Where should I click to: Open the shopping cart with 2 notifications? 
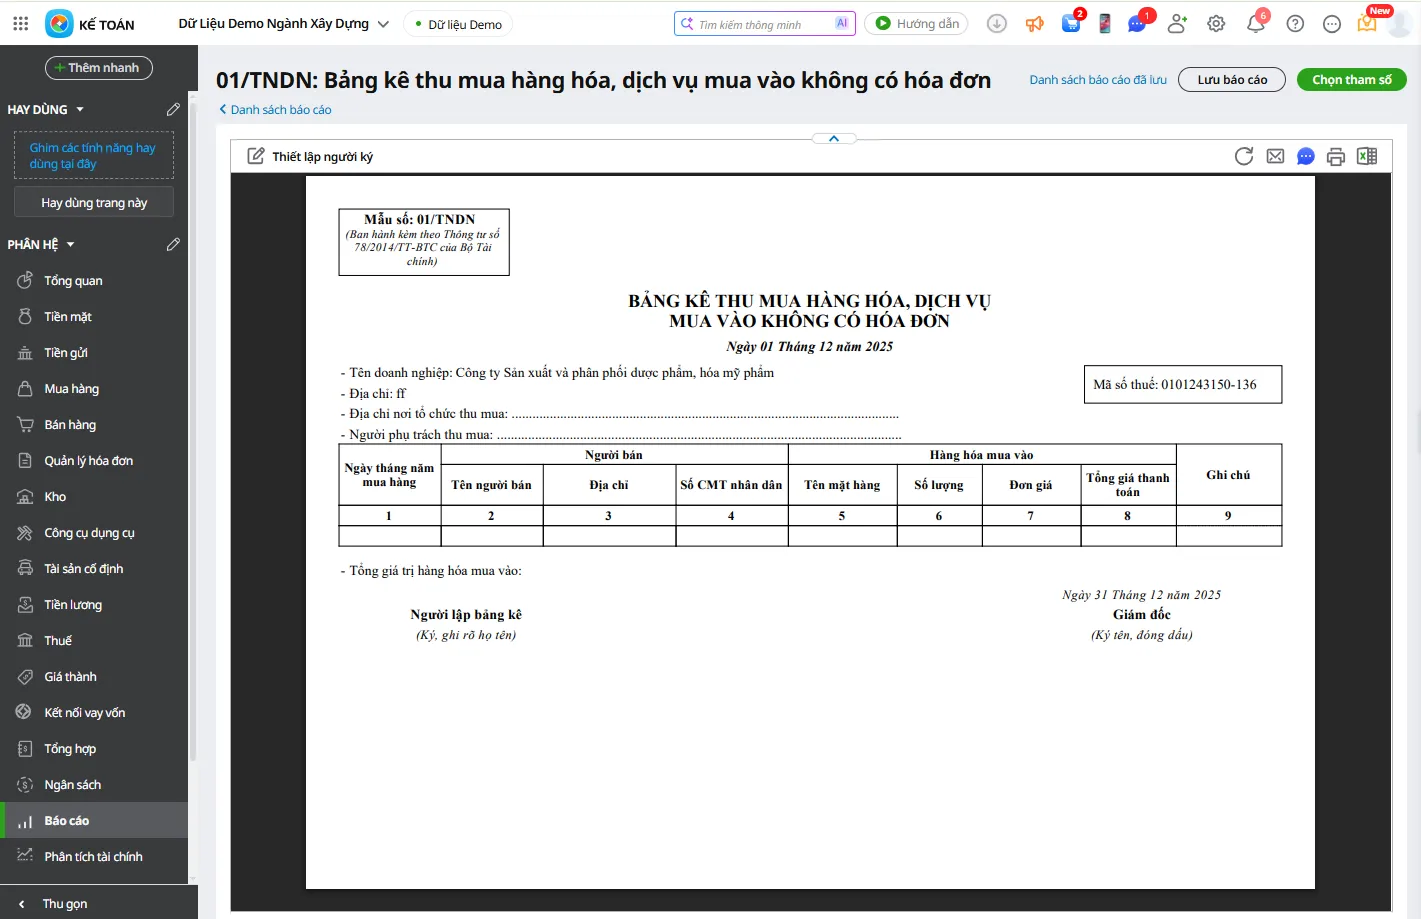(1070, 22)
